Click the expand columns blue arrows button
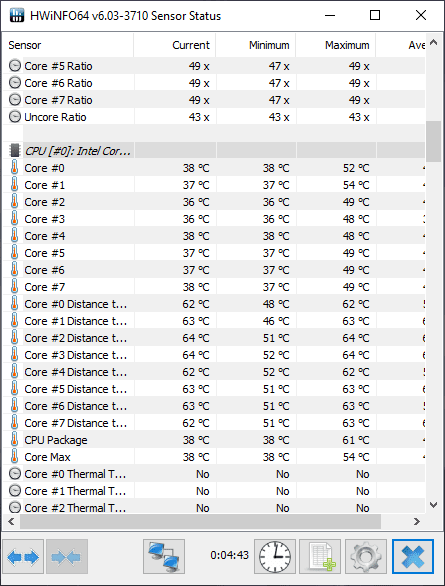 (x=23, y=556)
